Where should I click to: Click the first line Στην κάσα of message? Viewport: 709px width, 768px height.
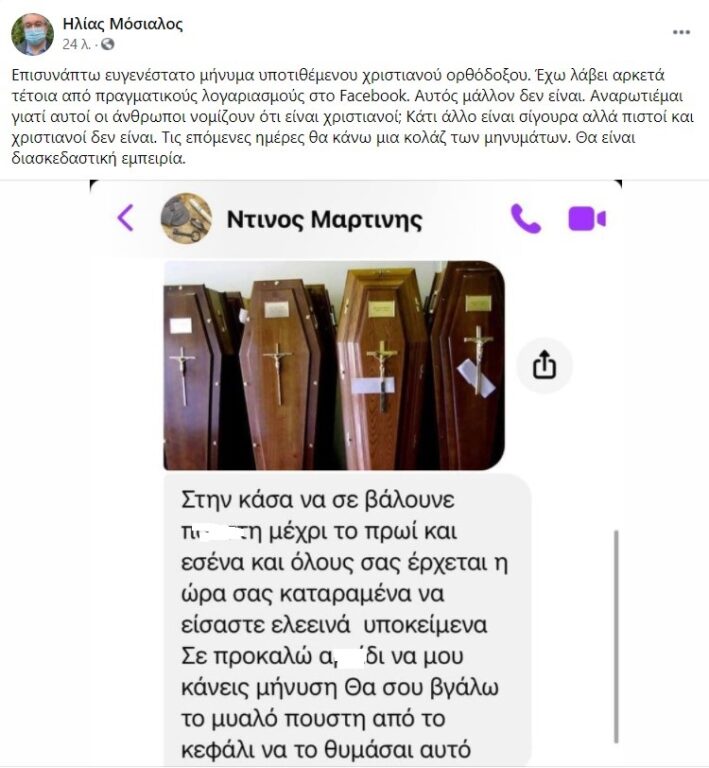coord(318,500)
